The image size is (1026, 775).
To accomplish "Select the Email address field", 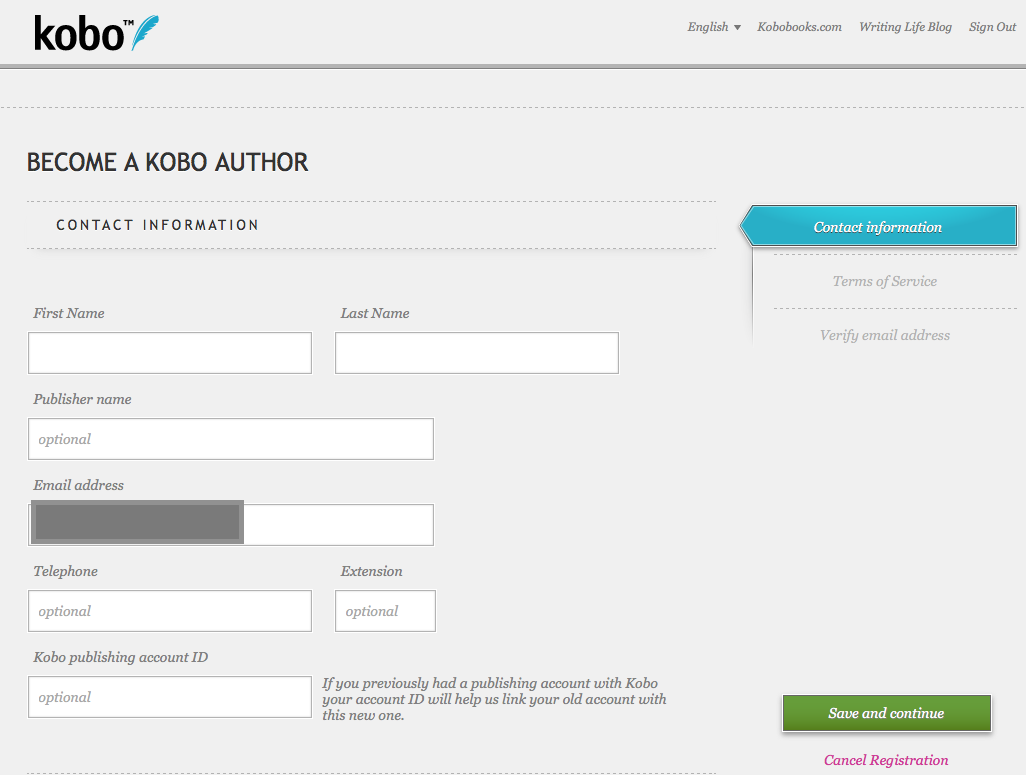I will [x=231, y=525].
